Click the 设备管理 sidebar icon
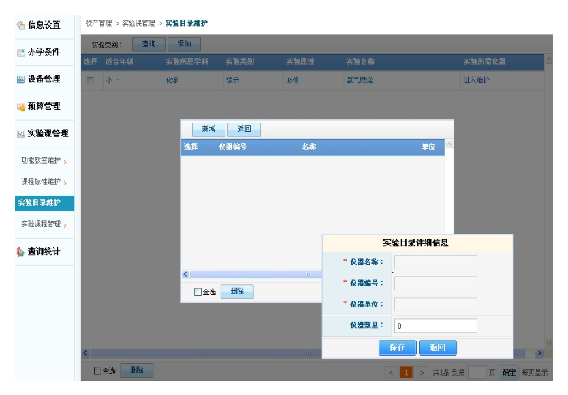Image resolution: width=568 pixels, height=395 pixels. click(x=21, y=79)
